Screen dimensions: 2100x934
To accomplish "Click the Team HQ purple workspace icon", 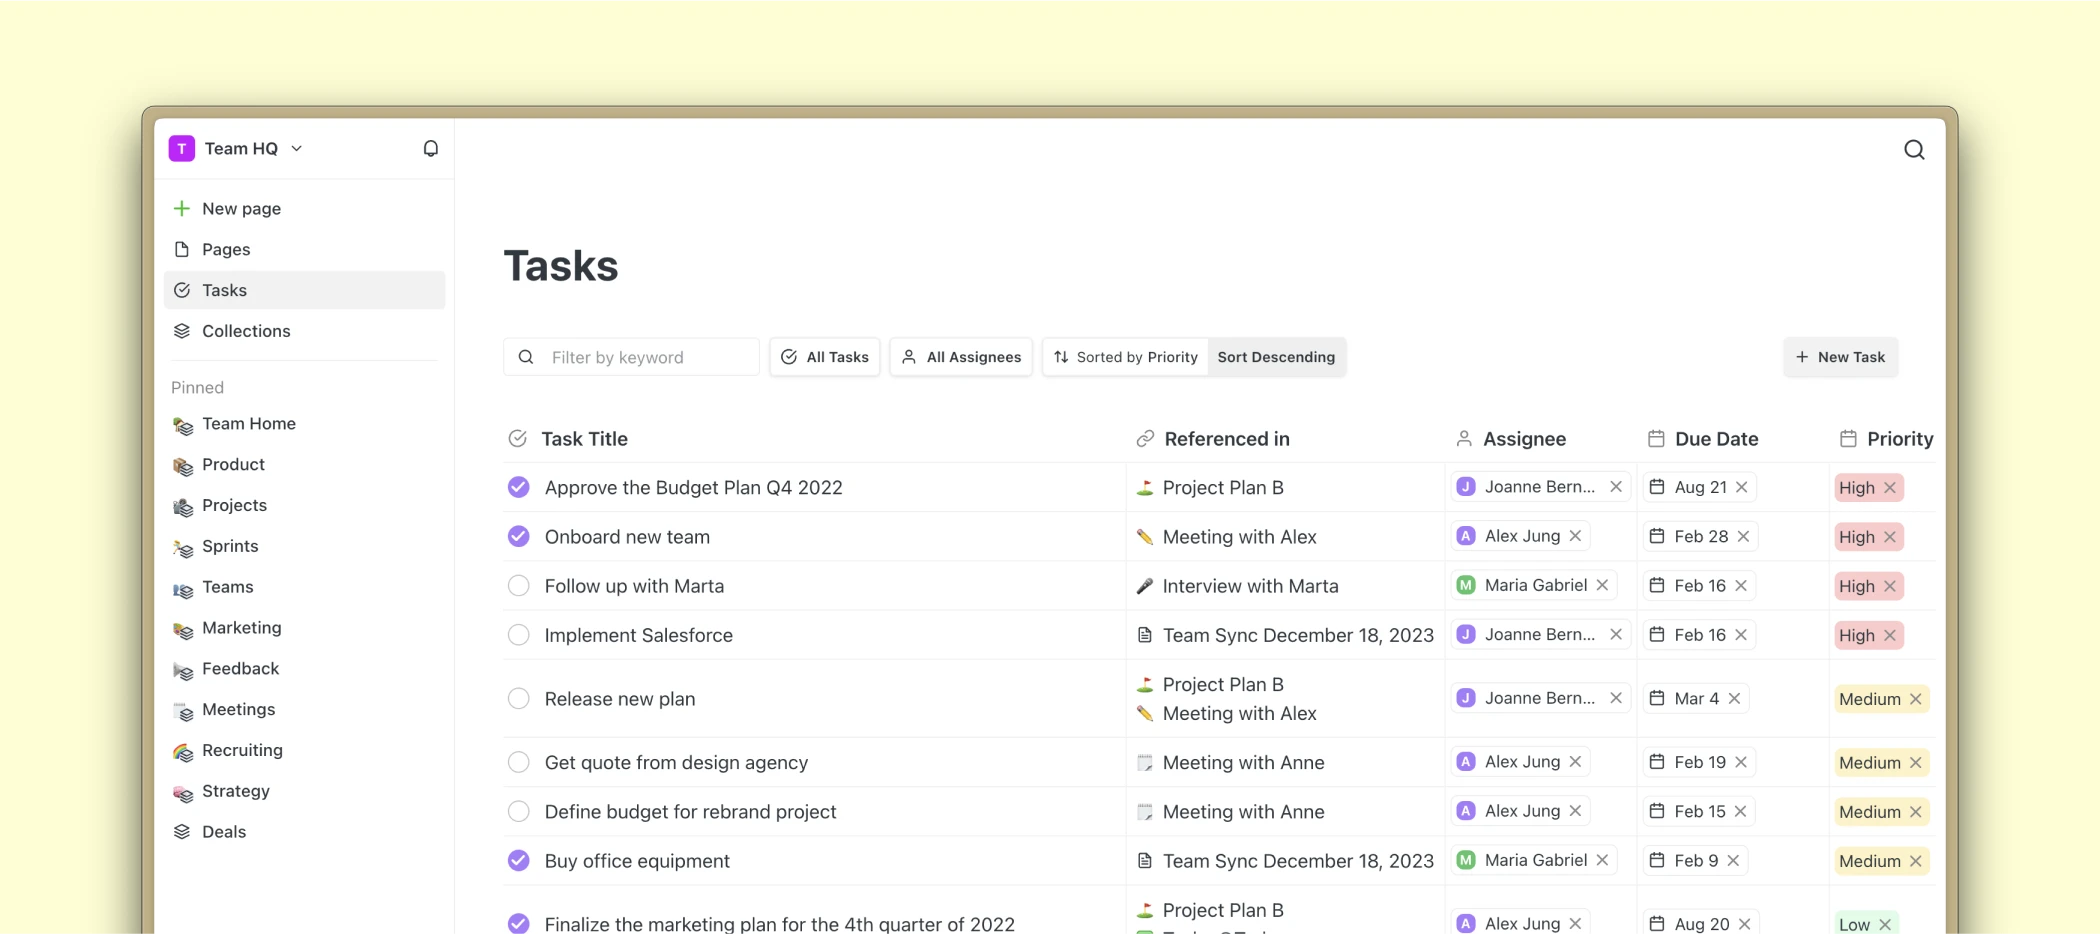I will tap(181, 148).
